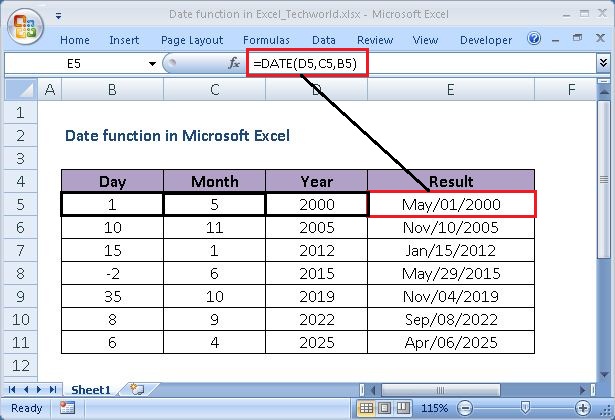This screenshot has width=615, height=420.
Task: Click the Zoom In plus button
Action: pos(582,408)
